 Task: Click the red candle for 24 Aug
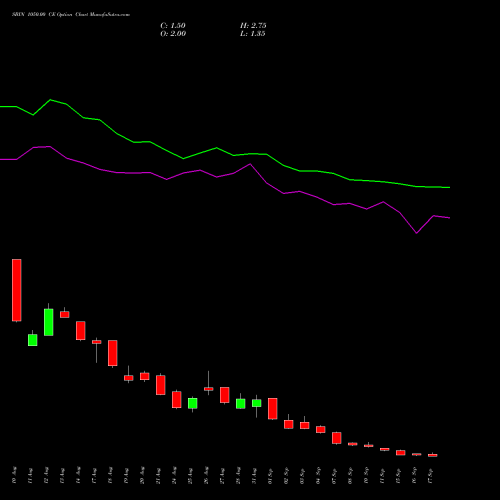(177, 399)
